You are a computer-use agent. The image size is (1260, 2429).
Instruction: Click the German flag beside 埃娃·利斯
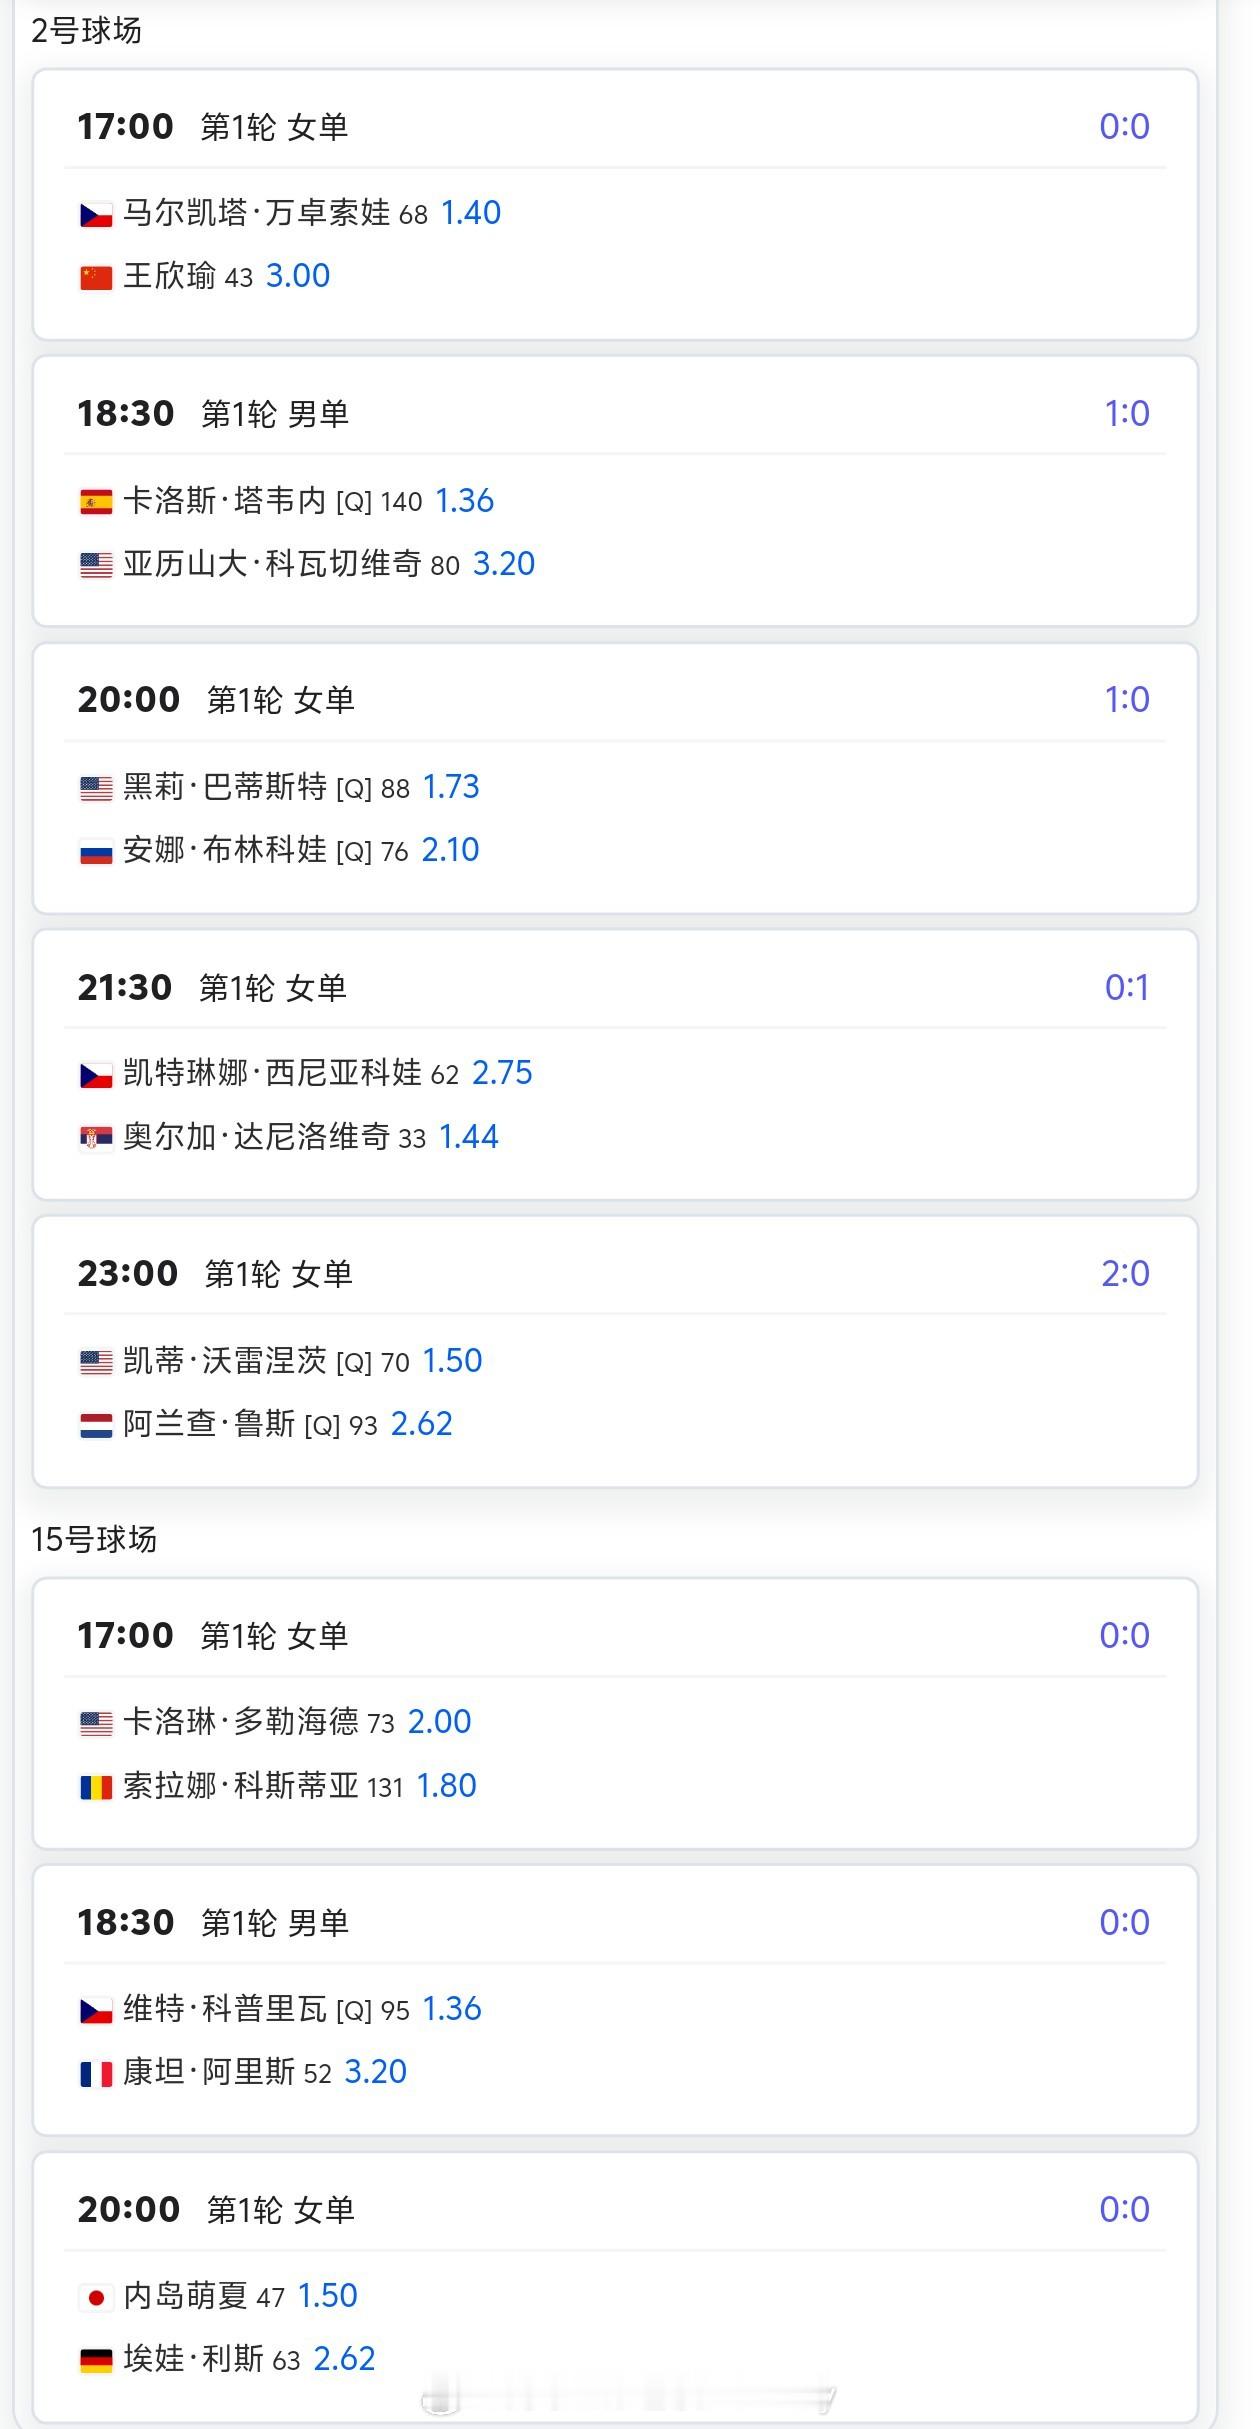pos(96,2360)
